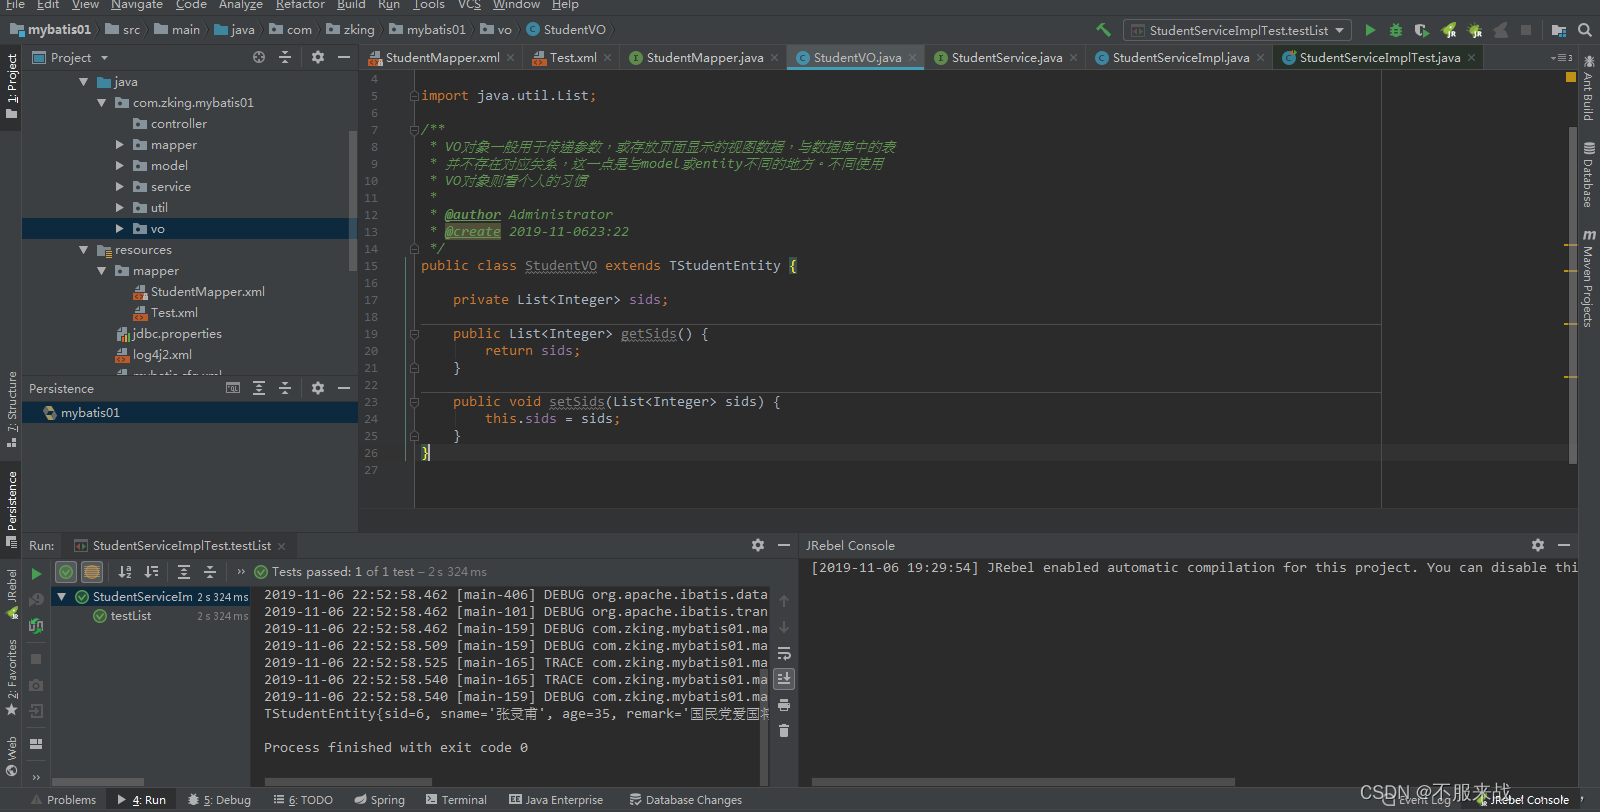1600x812 pixels.
Task: Open the Spring tool window button
Action: click(379, 800)
